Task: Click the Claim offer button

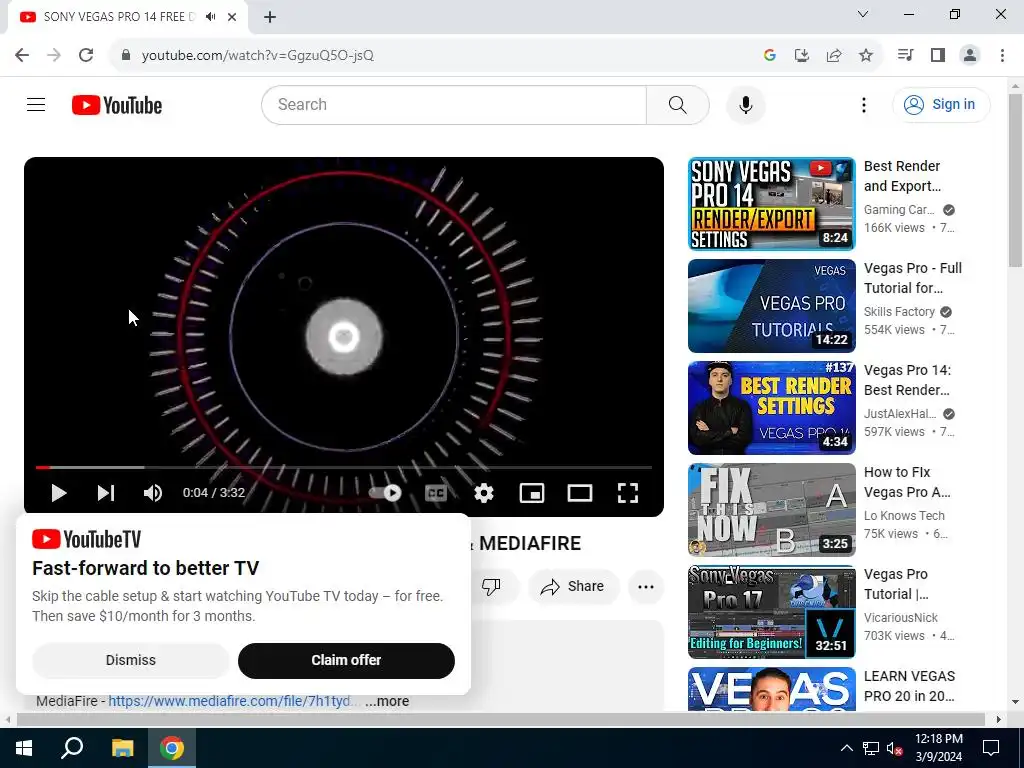Action: pos(346,660)
